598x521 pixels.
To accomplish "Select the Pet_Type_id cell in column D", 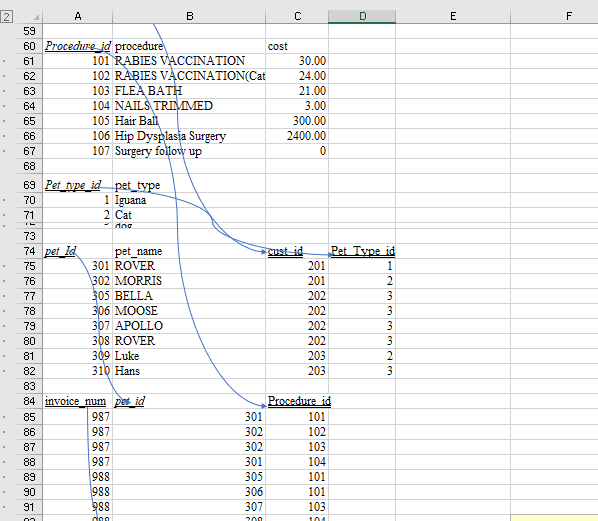I will point(362,251).
